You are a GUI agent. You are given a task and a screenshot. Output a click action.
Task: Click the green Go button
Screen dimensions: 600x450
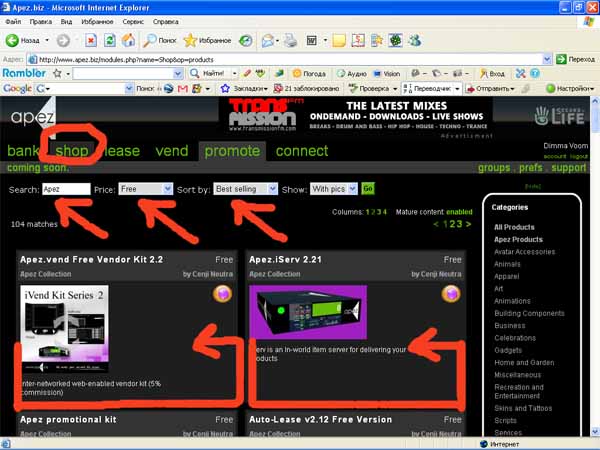pos(368,189)
